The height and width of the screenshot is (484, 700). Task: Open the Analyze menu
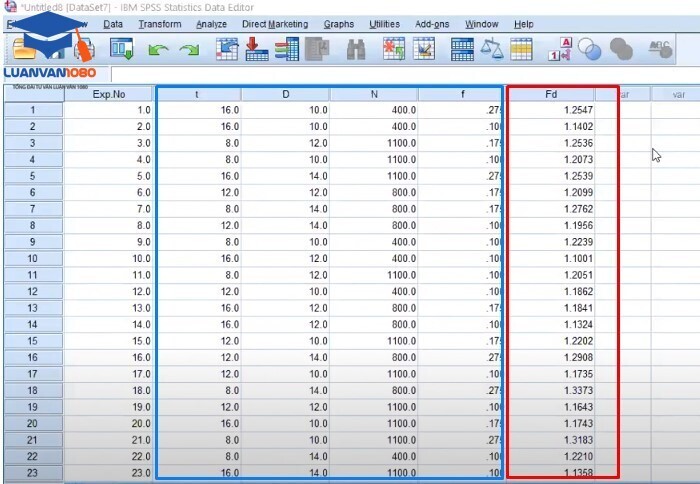(211, 24)
